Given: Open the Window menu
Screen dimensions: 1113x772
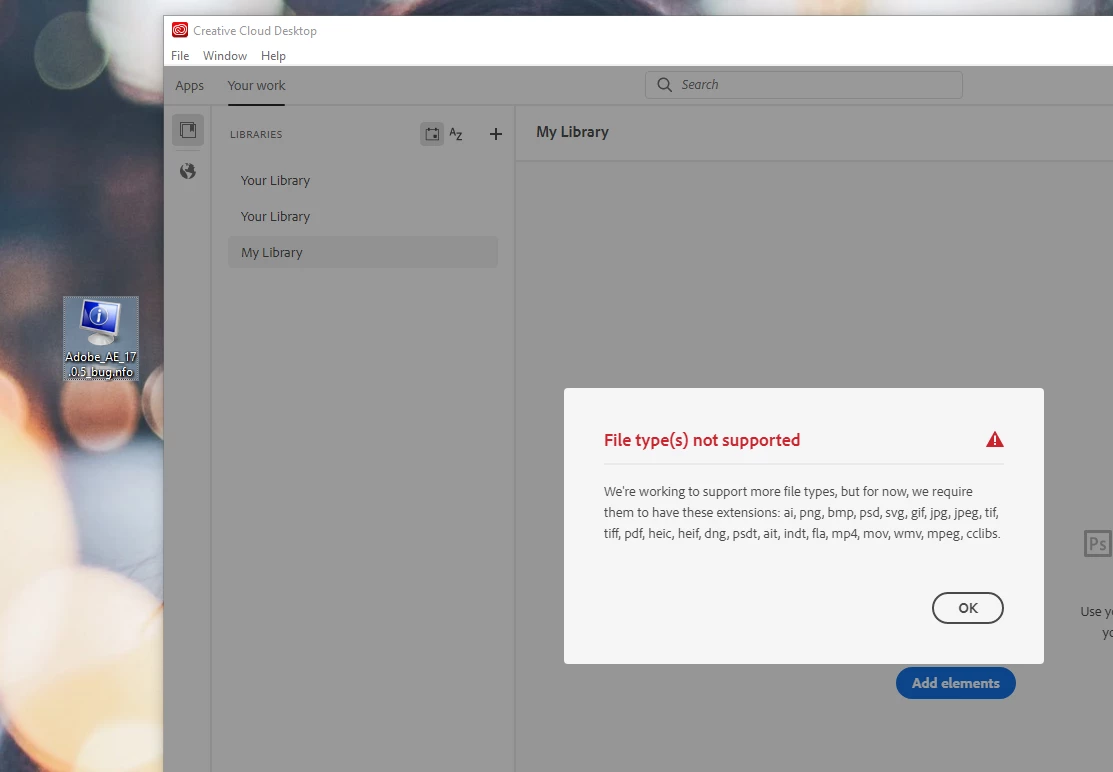Looking at the screenshot, I should 225,55.
